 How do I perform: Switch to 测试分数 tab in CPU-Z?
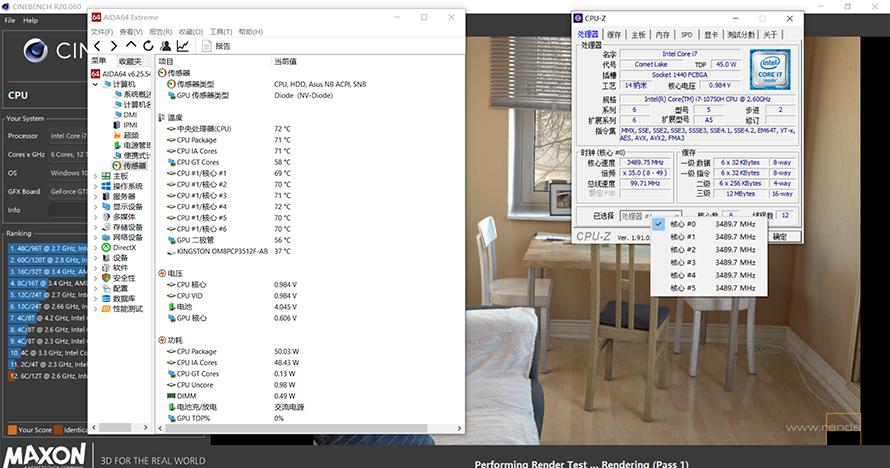741,35
